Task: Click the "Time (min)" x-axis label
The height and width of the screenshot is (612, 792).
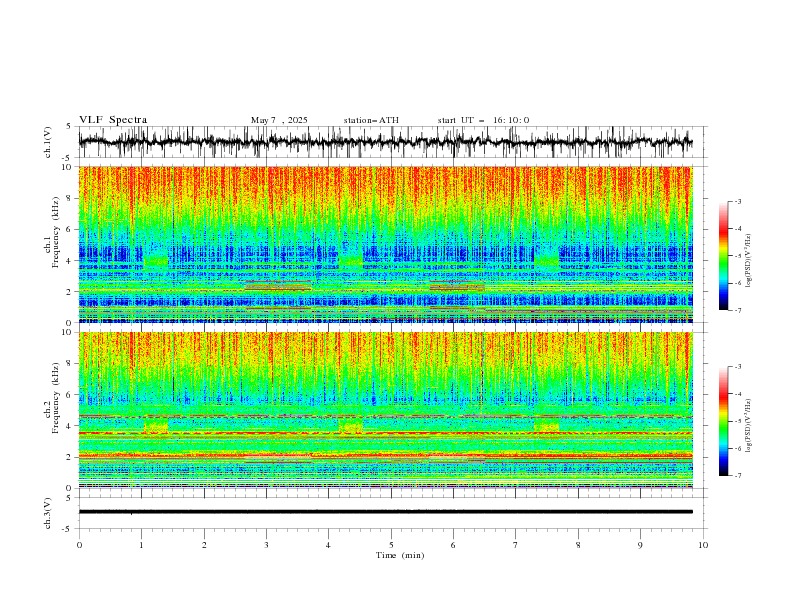Action: pos(400,555)
